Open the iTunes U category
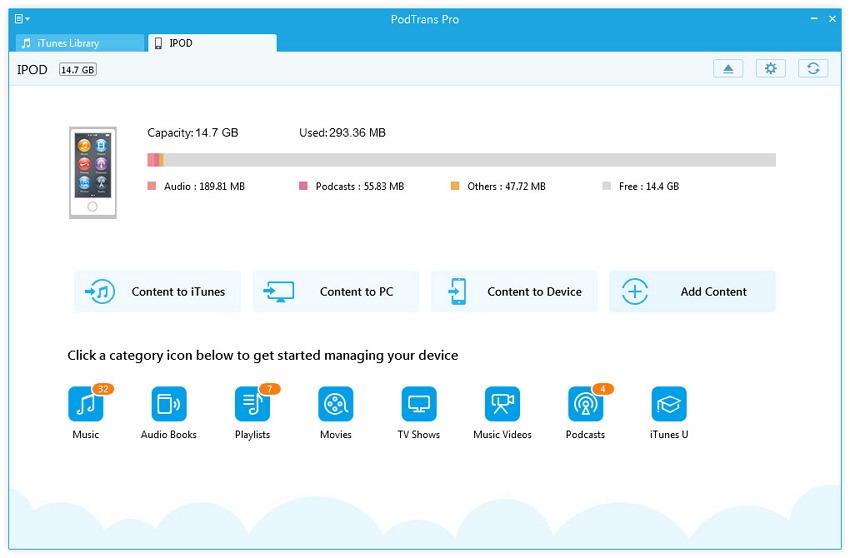This screenshot has width=850, height=558. 669,404
